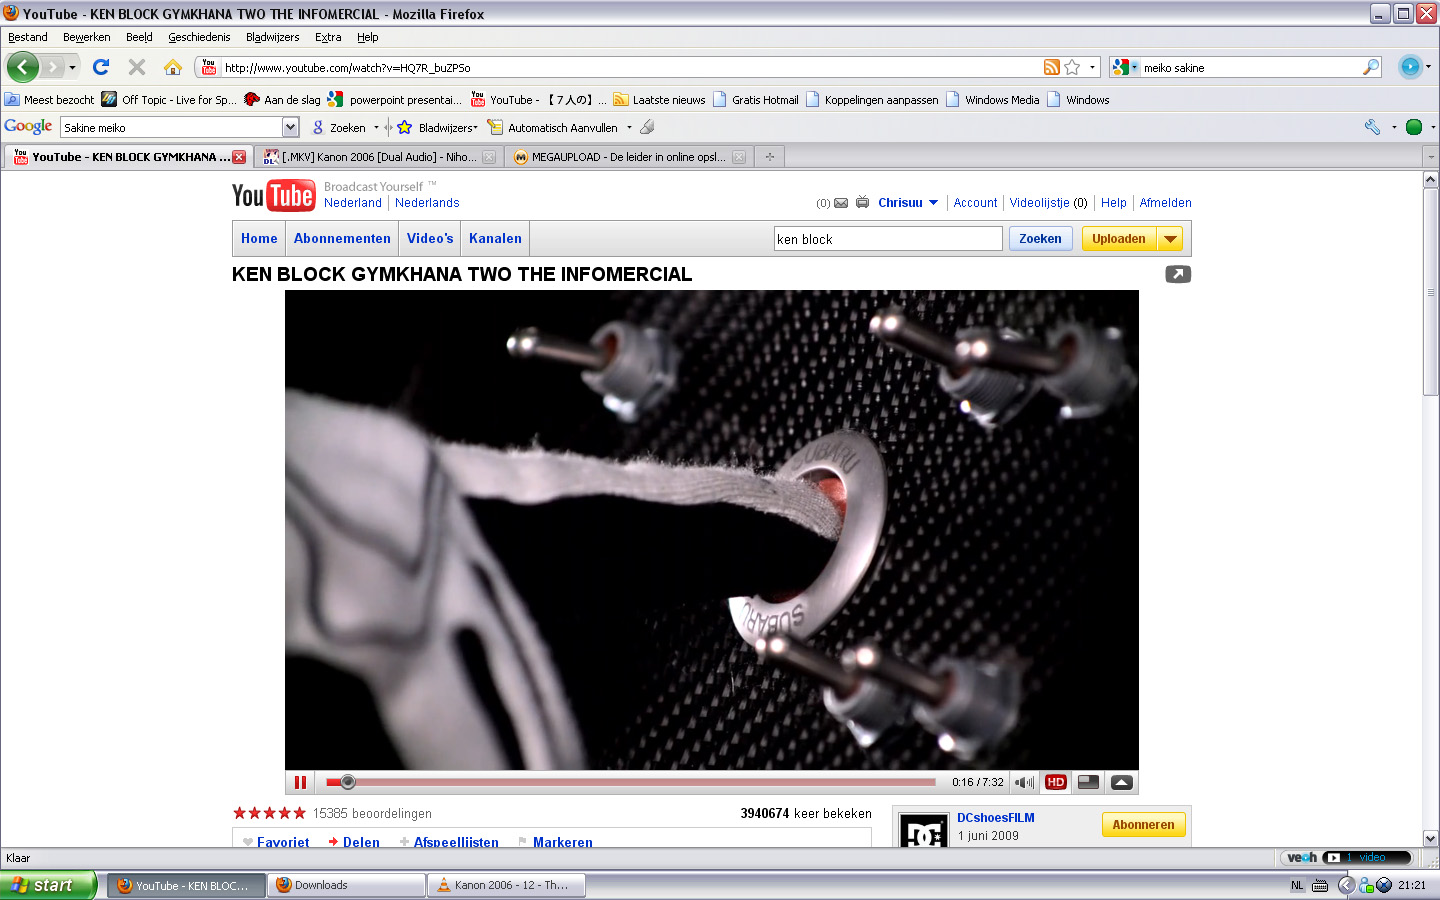Click the video progress bar

coord(631,782)
